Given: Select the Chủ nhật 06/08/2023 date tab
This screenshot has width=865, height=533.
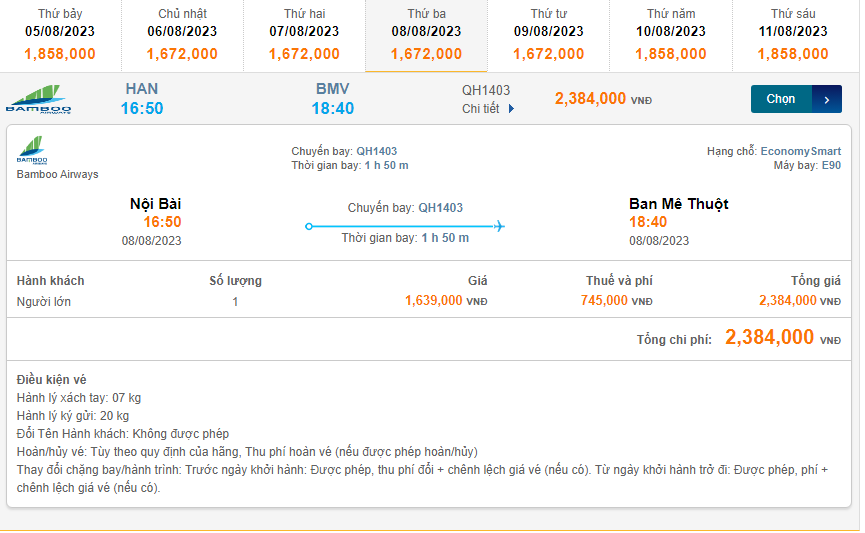Looking at the screenshot, I should pos(182,36).
